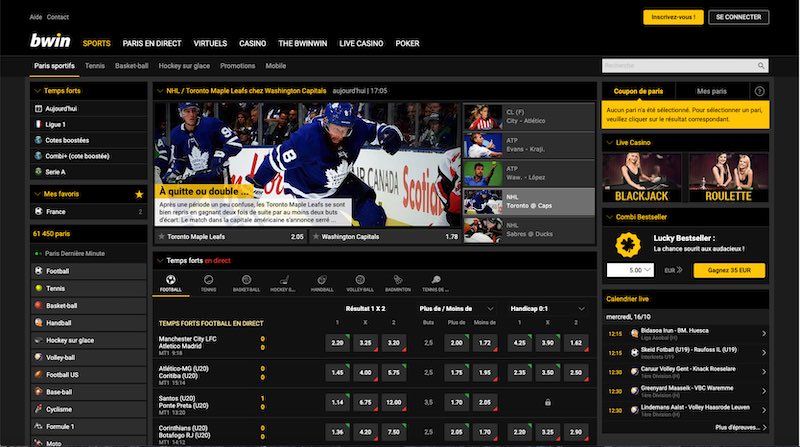Image resolution: width=800 pixels, height=447 pixels.
Task: Click the Mes favoris star icon
Action: (139, 194)
